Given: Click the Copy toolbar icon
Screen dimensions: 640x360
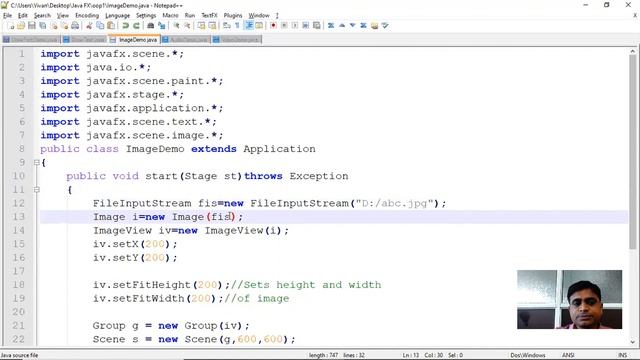Looking at the screenshot, I should pos(100,26).
